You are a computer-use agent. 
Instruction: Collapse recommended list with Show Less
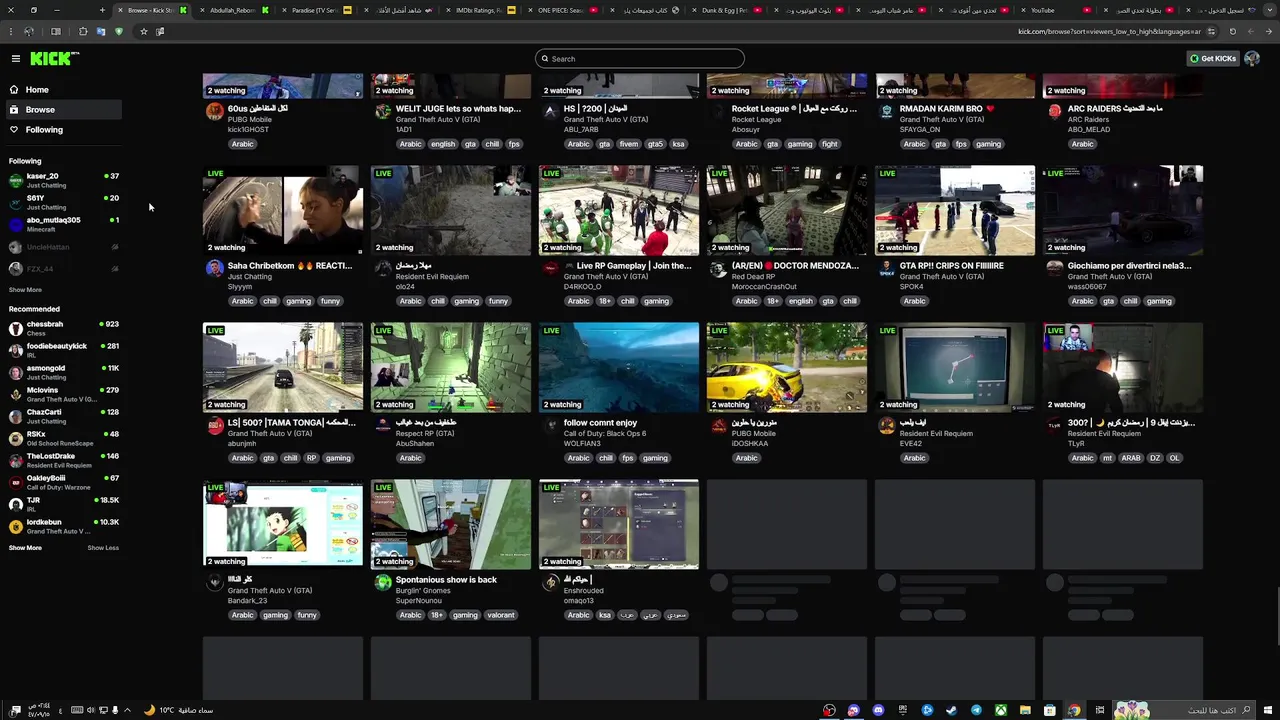(103, 548)
